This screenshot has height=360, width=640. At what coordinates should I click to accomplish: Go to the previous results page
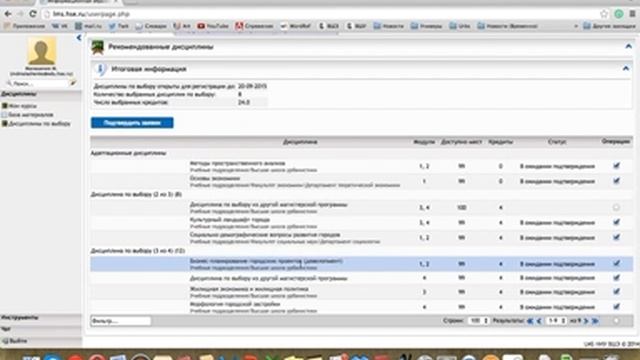tap(539, 321)
